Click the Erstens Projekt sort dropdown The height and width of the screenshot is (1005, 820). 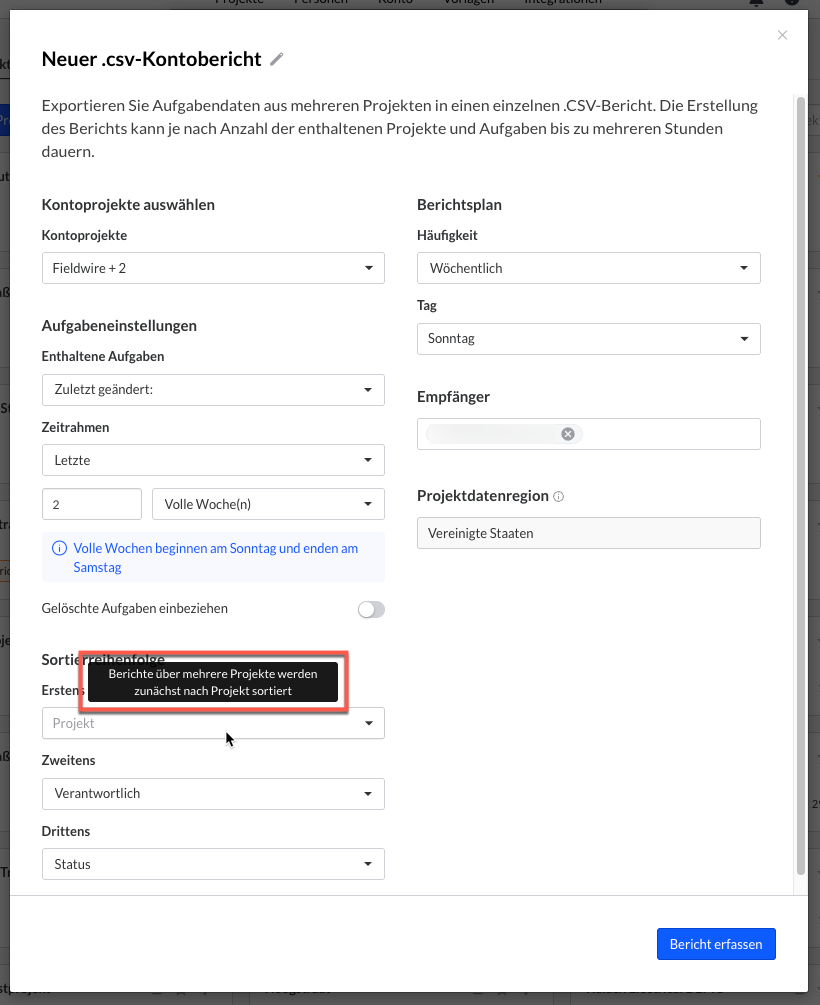point(213,724)
